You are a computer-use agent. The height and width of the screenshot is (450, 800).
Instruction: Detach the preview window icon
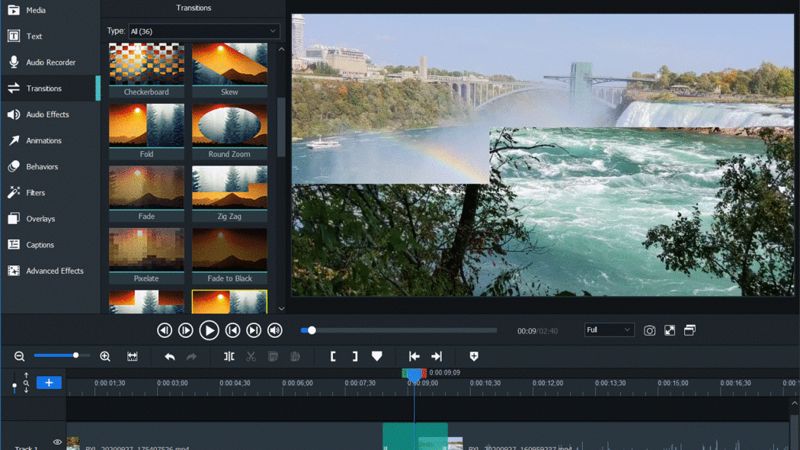(690, 331)
